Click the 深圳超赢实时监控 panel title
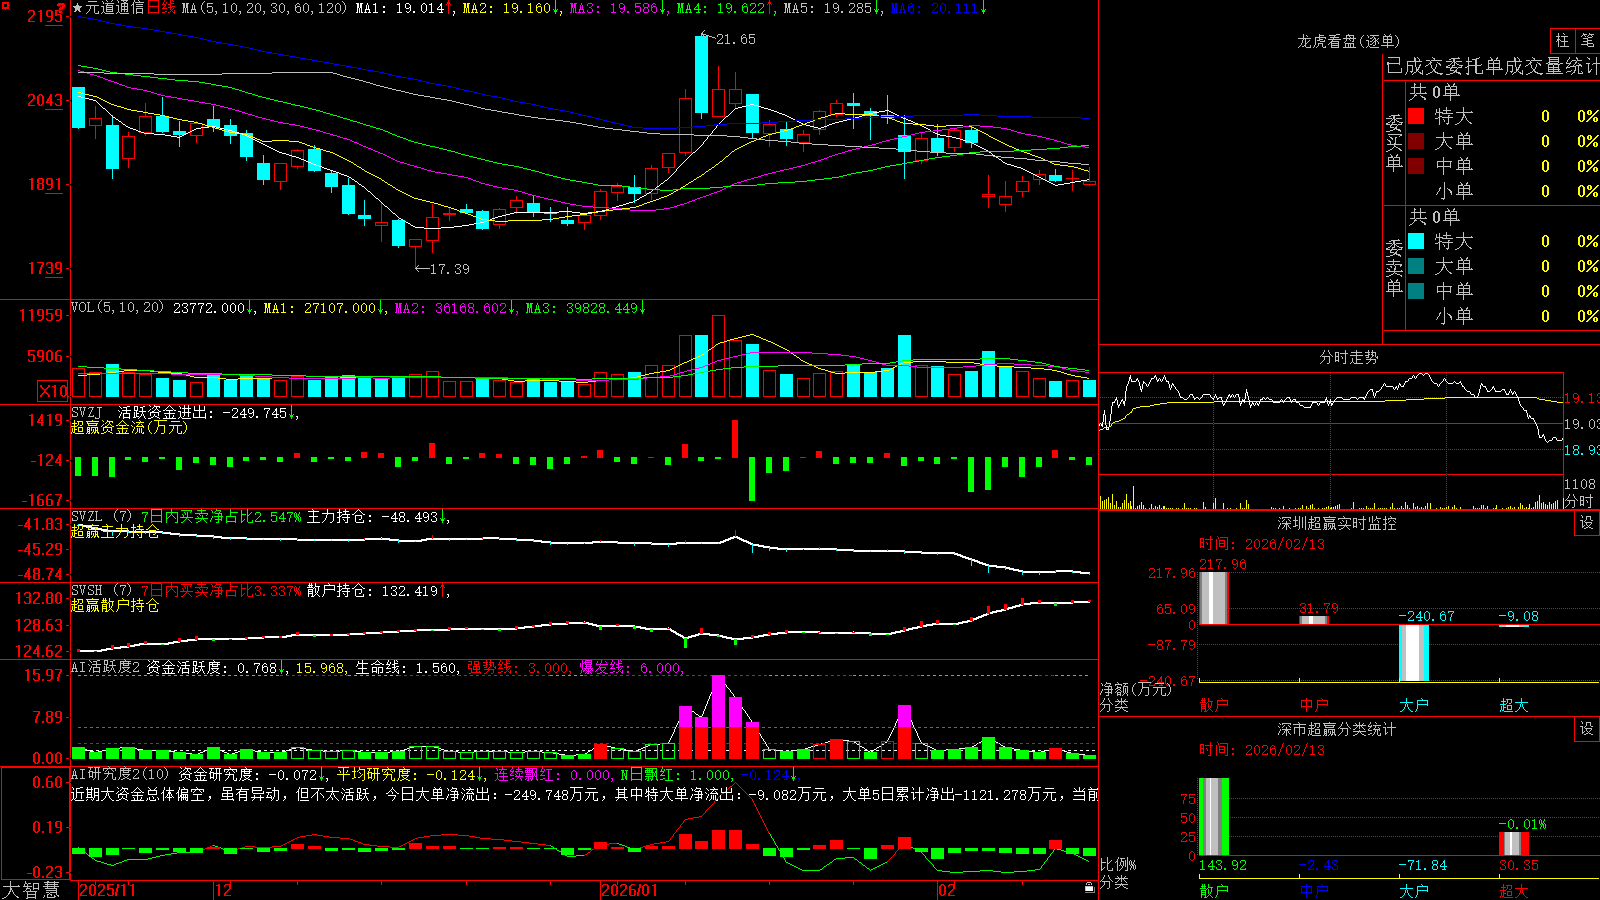Viewport: 1600px width, 900px height. (x=1336, y=523)
